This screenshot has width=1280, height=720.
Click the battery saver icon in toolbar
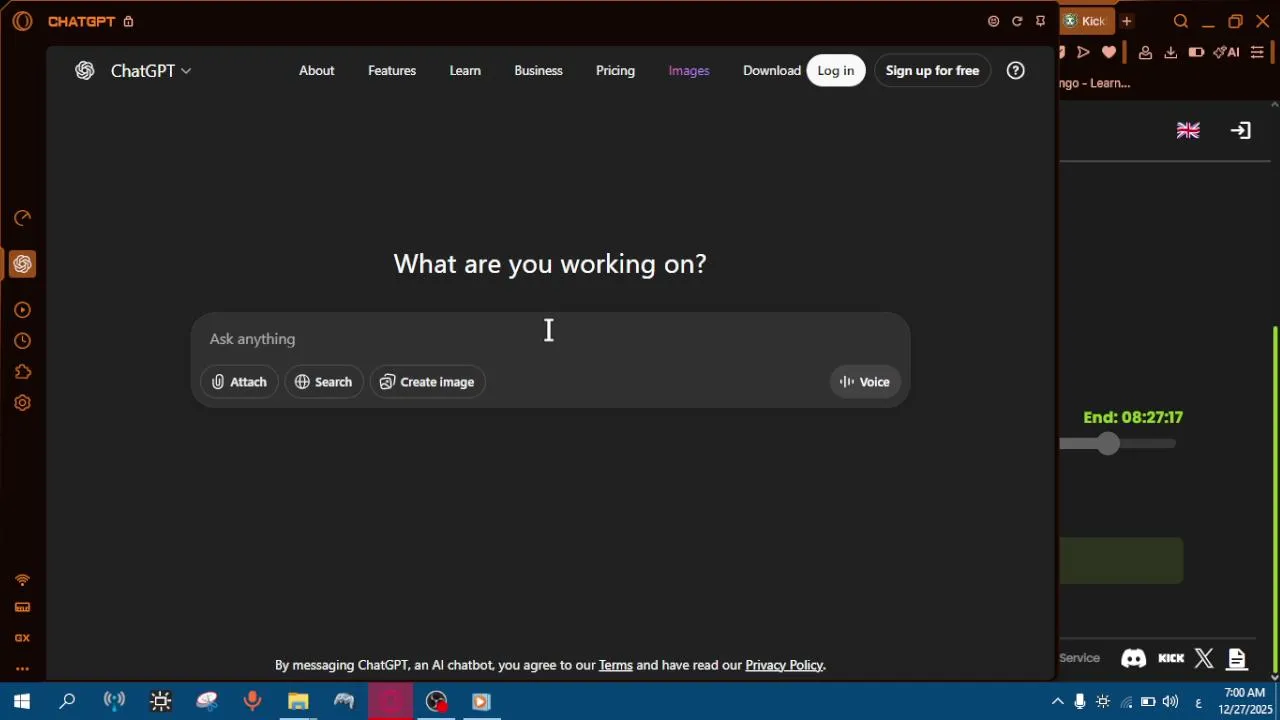(x=1196, y=52)
